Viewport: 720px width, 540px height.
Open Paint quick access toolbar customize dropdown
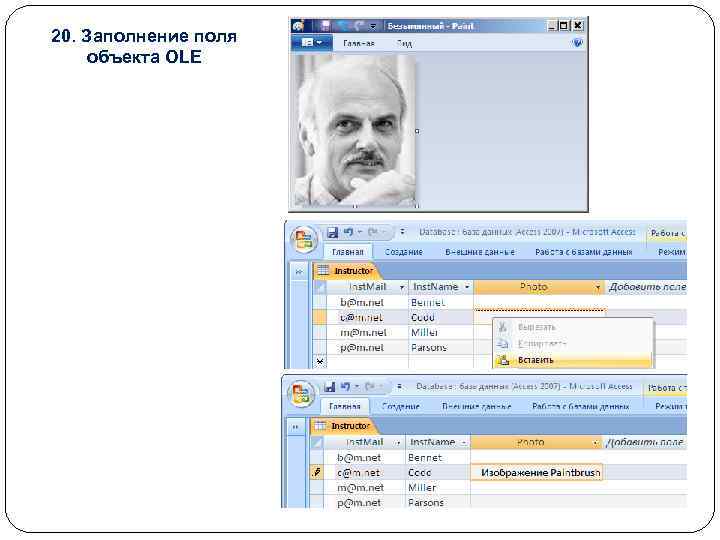coord(373,26)
